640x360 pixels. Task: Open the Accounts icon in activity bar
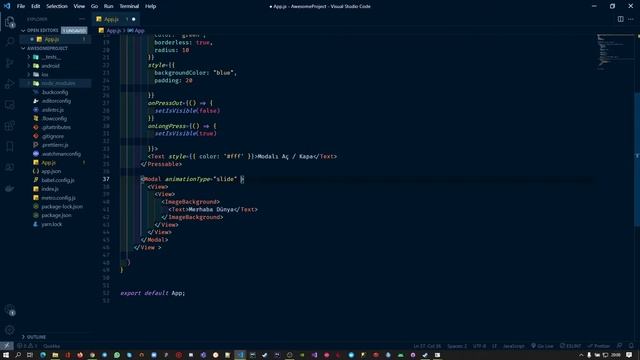click(10, 310)
